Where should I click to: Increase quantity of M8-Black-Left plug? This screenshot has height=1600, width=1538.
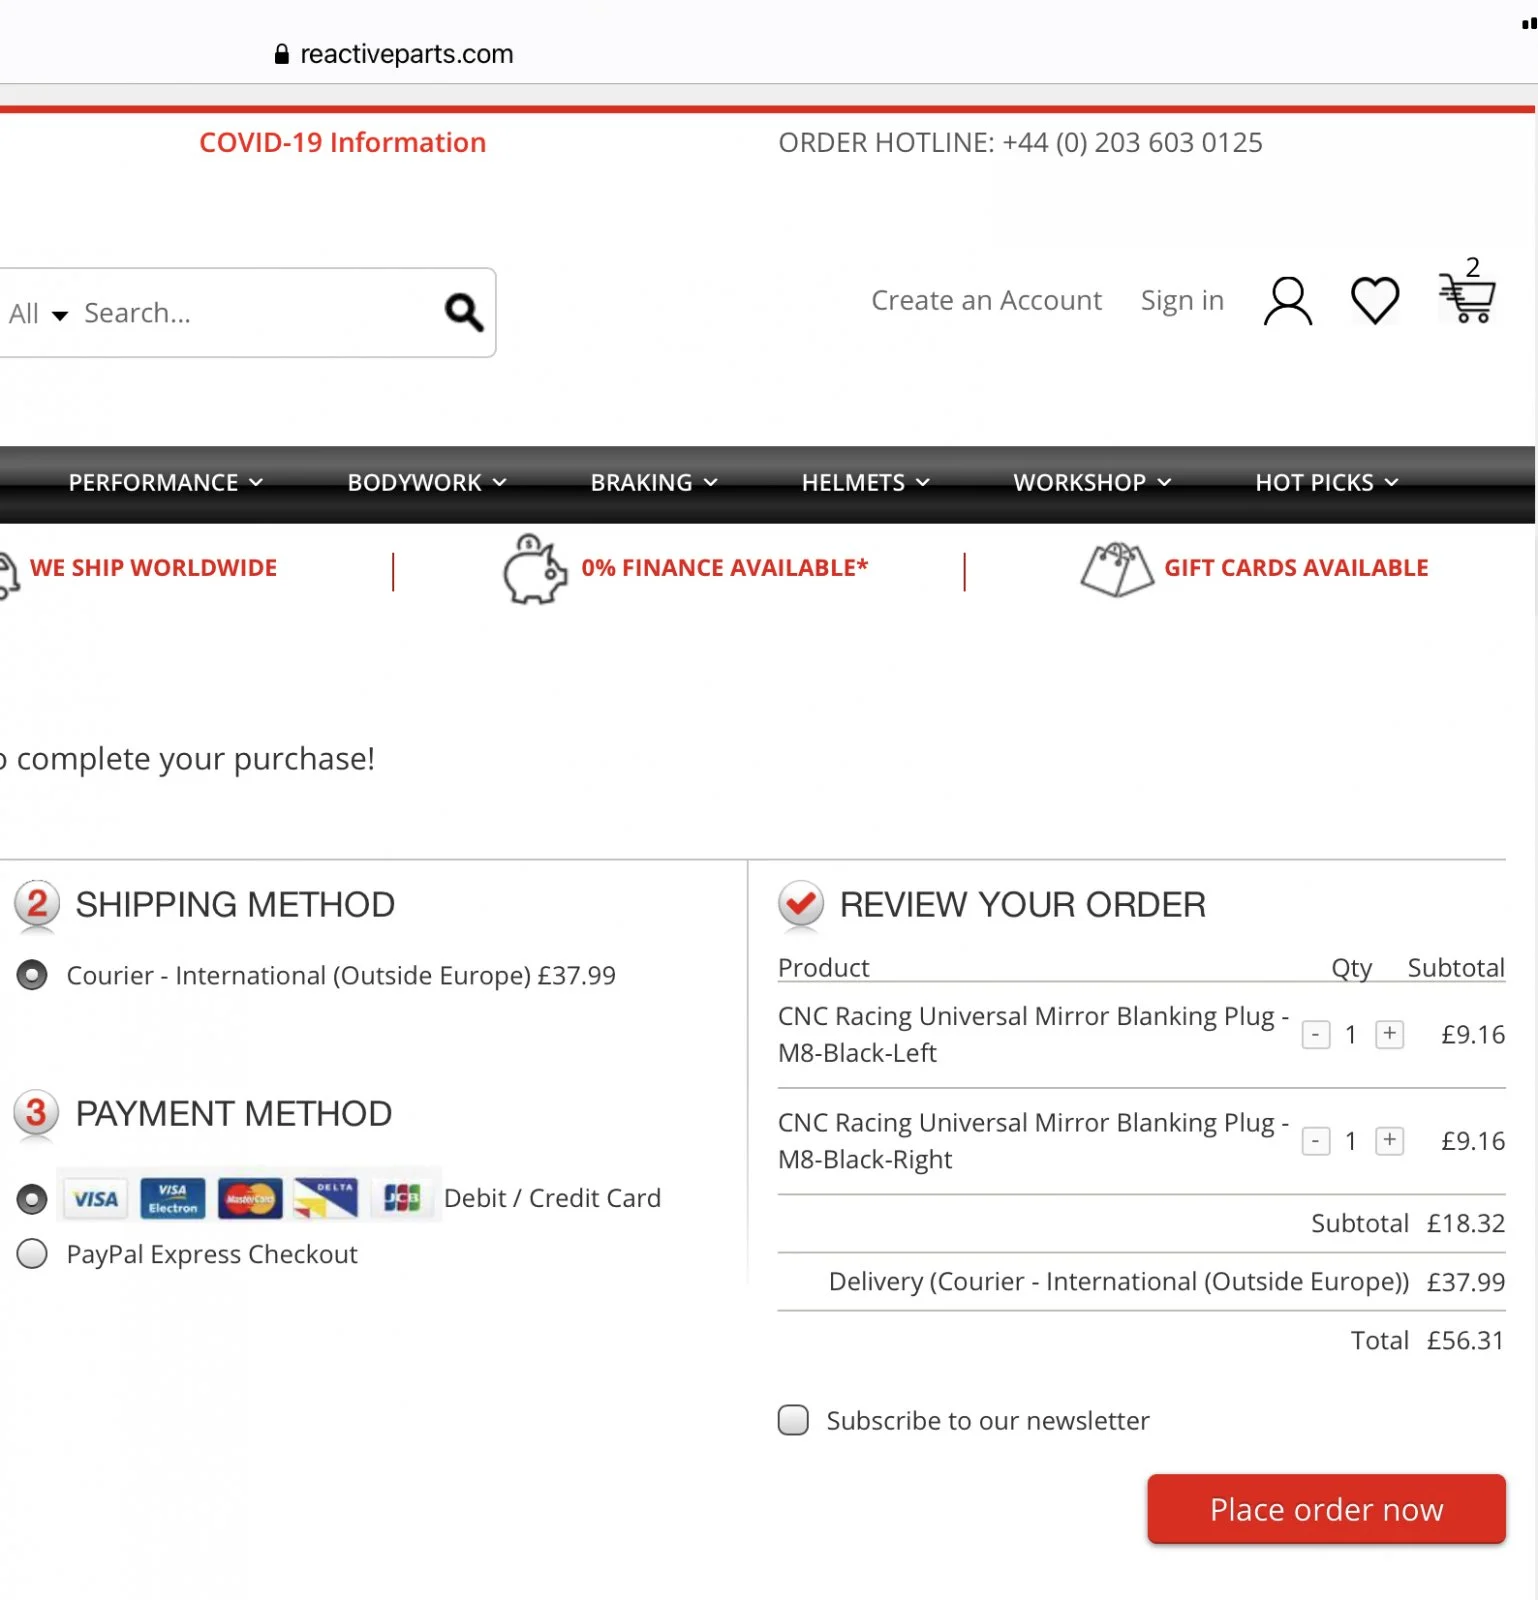coord(1389,1034)
